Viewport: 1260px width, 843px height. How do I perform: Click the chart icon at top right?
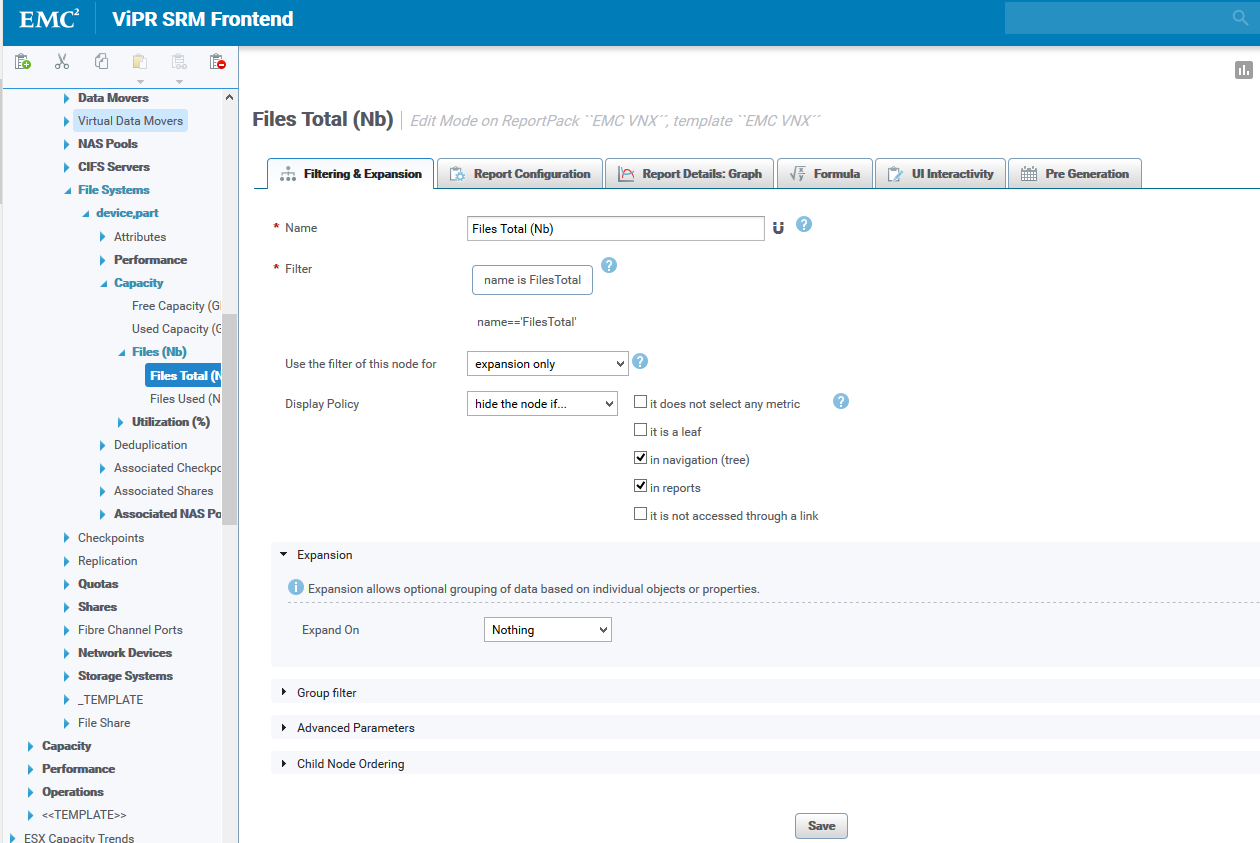(x=1244, y=70)
